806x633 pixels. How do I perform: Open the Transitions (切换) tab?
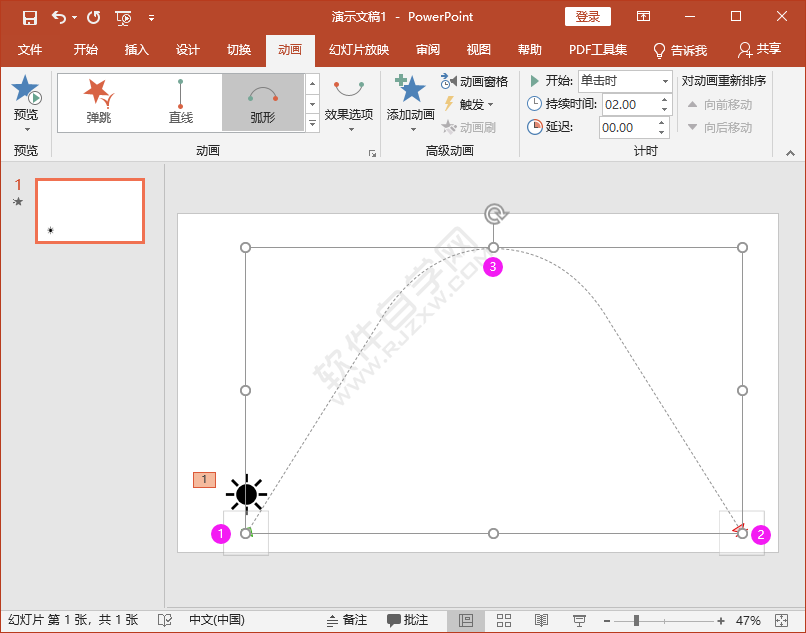coord(239,50)
